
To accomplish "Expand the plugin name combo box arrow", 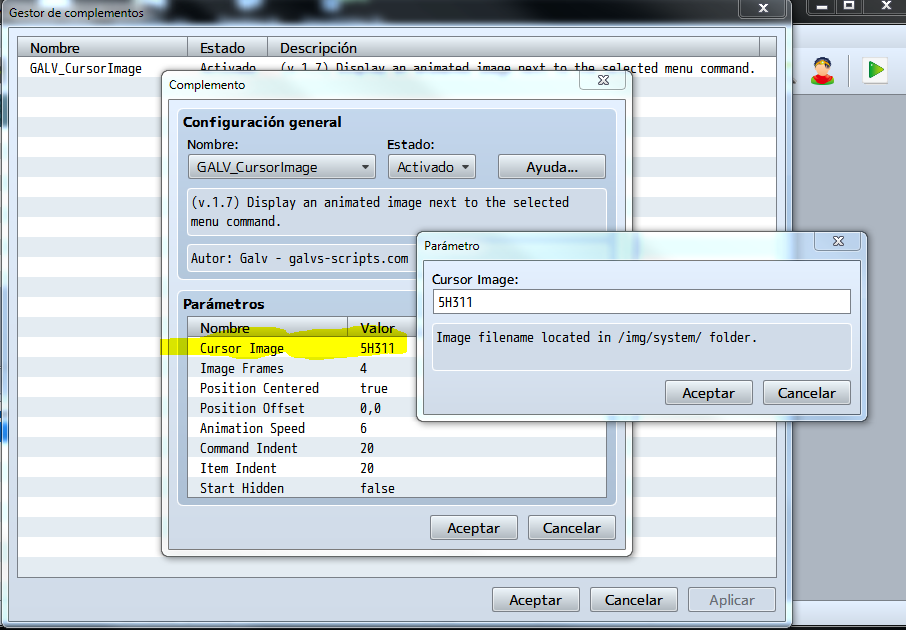I will pyautogui.click(x=366, y=166).
